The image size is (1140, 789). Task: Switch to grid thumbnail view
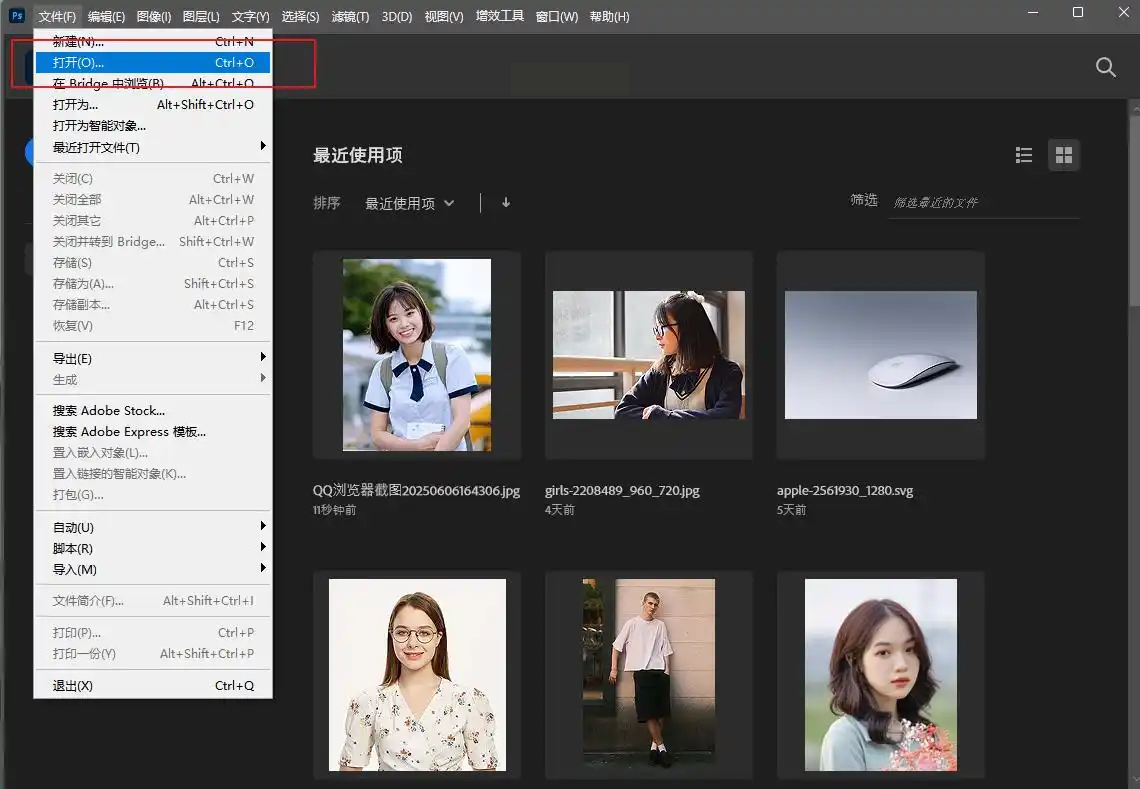click(x=1063, y=155)
